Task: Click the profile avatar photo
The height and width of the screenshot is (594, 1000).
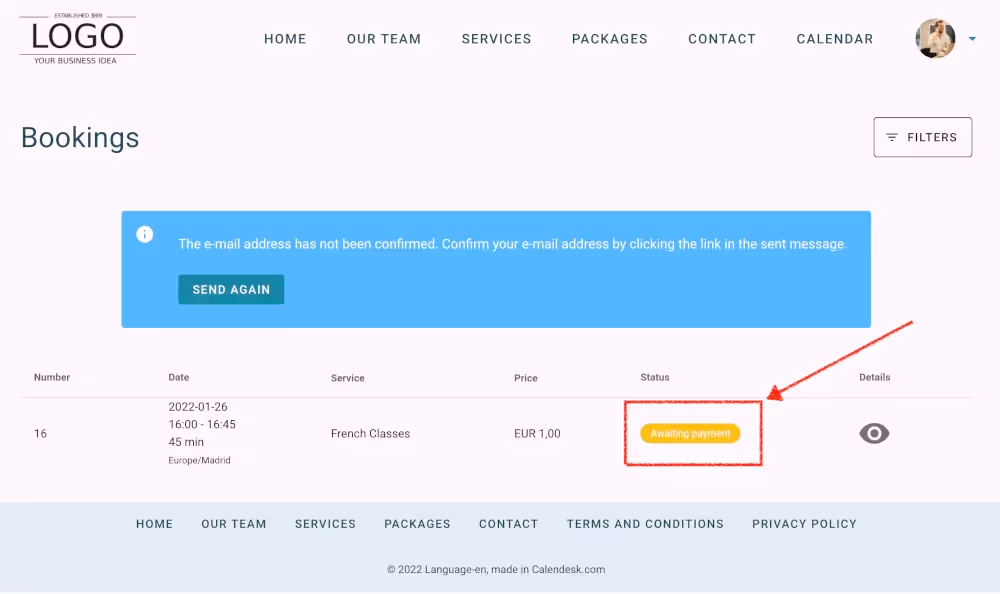Action: 935,38
